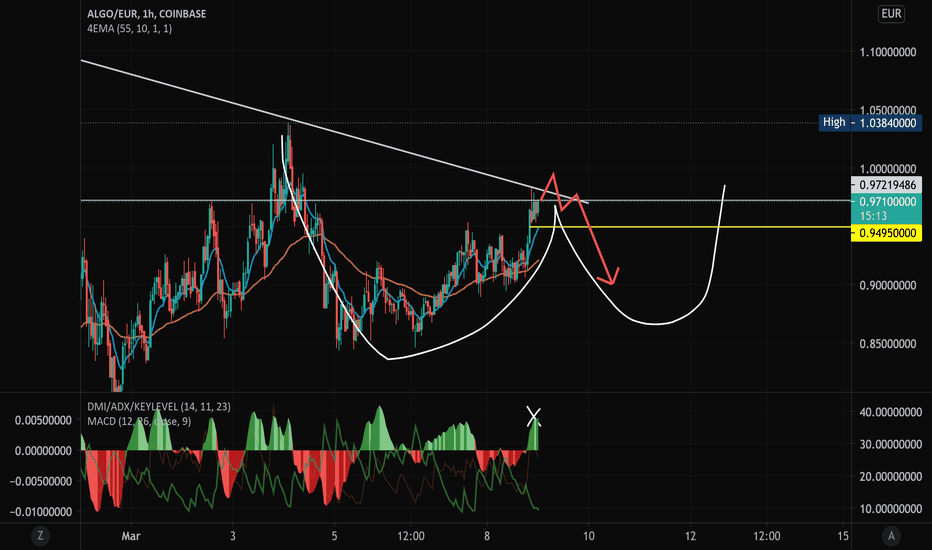Click the 15 date on time axis
Viewport: 932px width, 550px height.
click(x=843, y=536)
